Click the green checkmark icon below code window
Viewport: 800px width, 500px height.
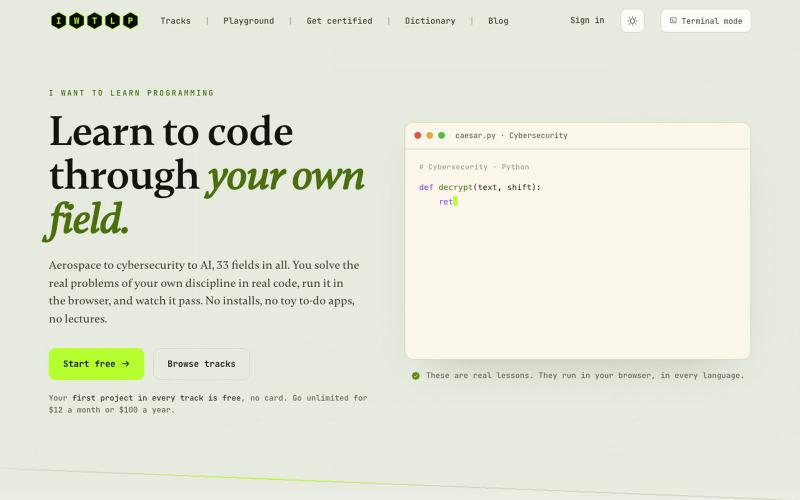pyautogui.click(x=416, y=376)
